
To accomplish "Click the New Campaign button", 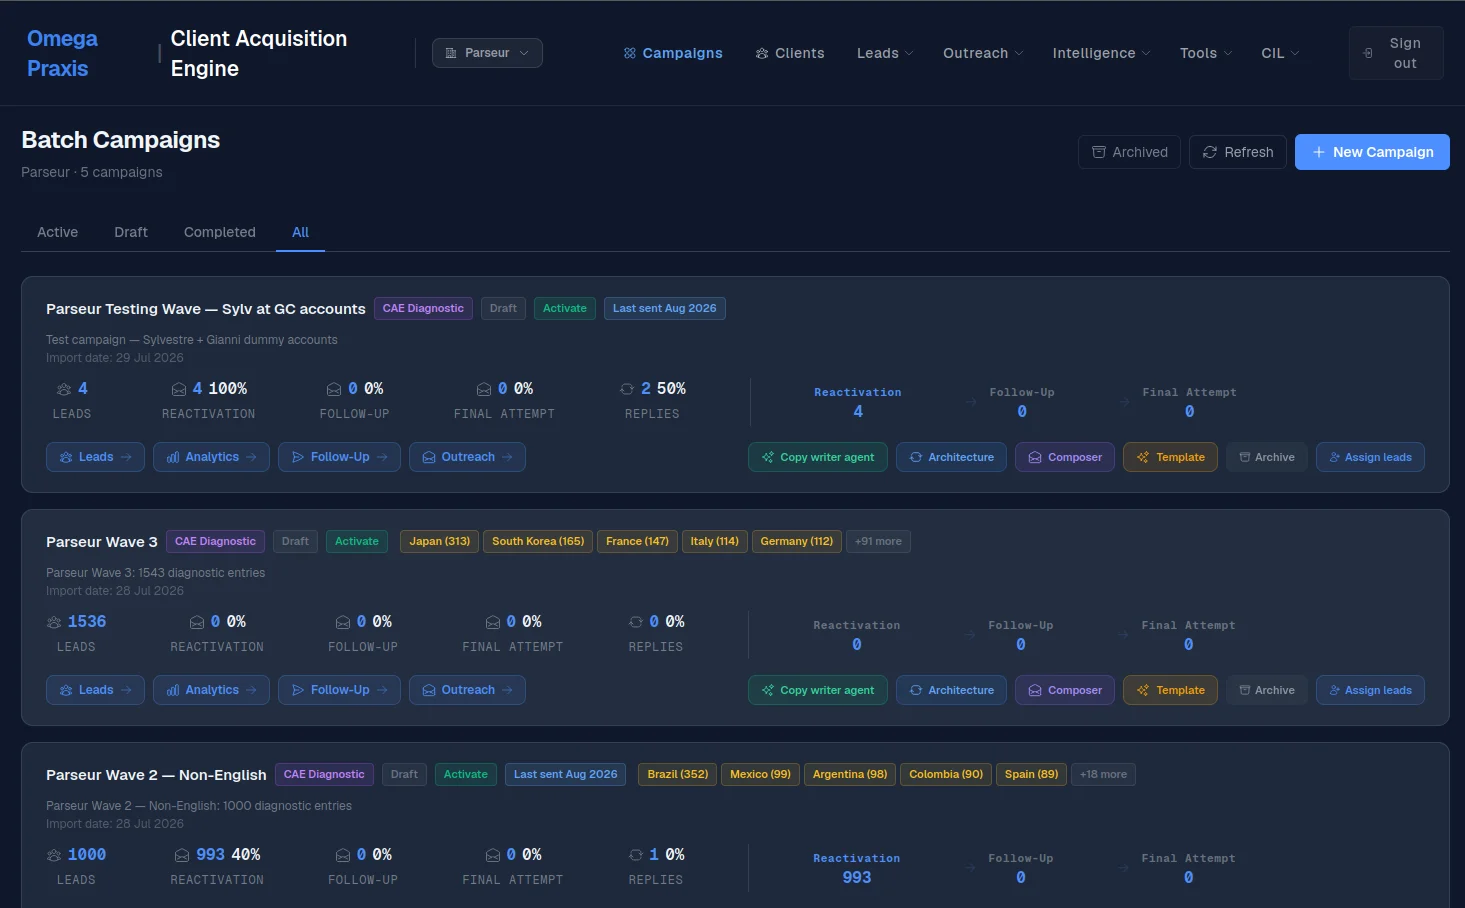I will pyautogui.click(x=1372, y=152).
